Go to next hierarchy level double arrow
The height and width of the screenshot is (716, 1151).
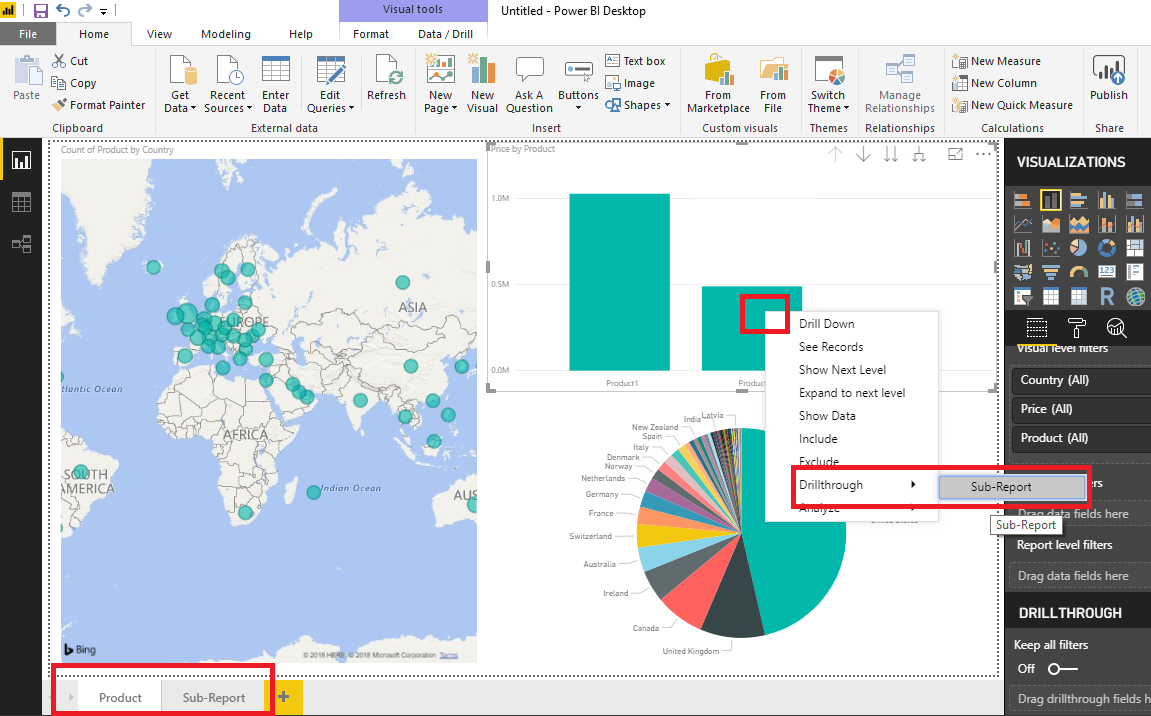(890, 154)
